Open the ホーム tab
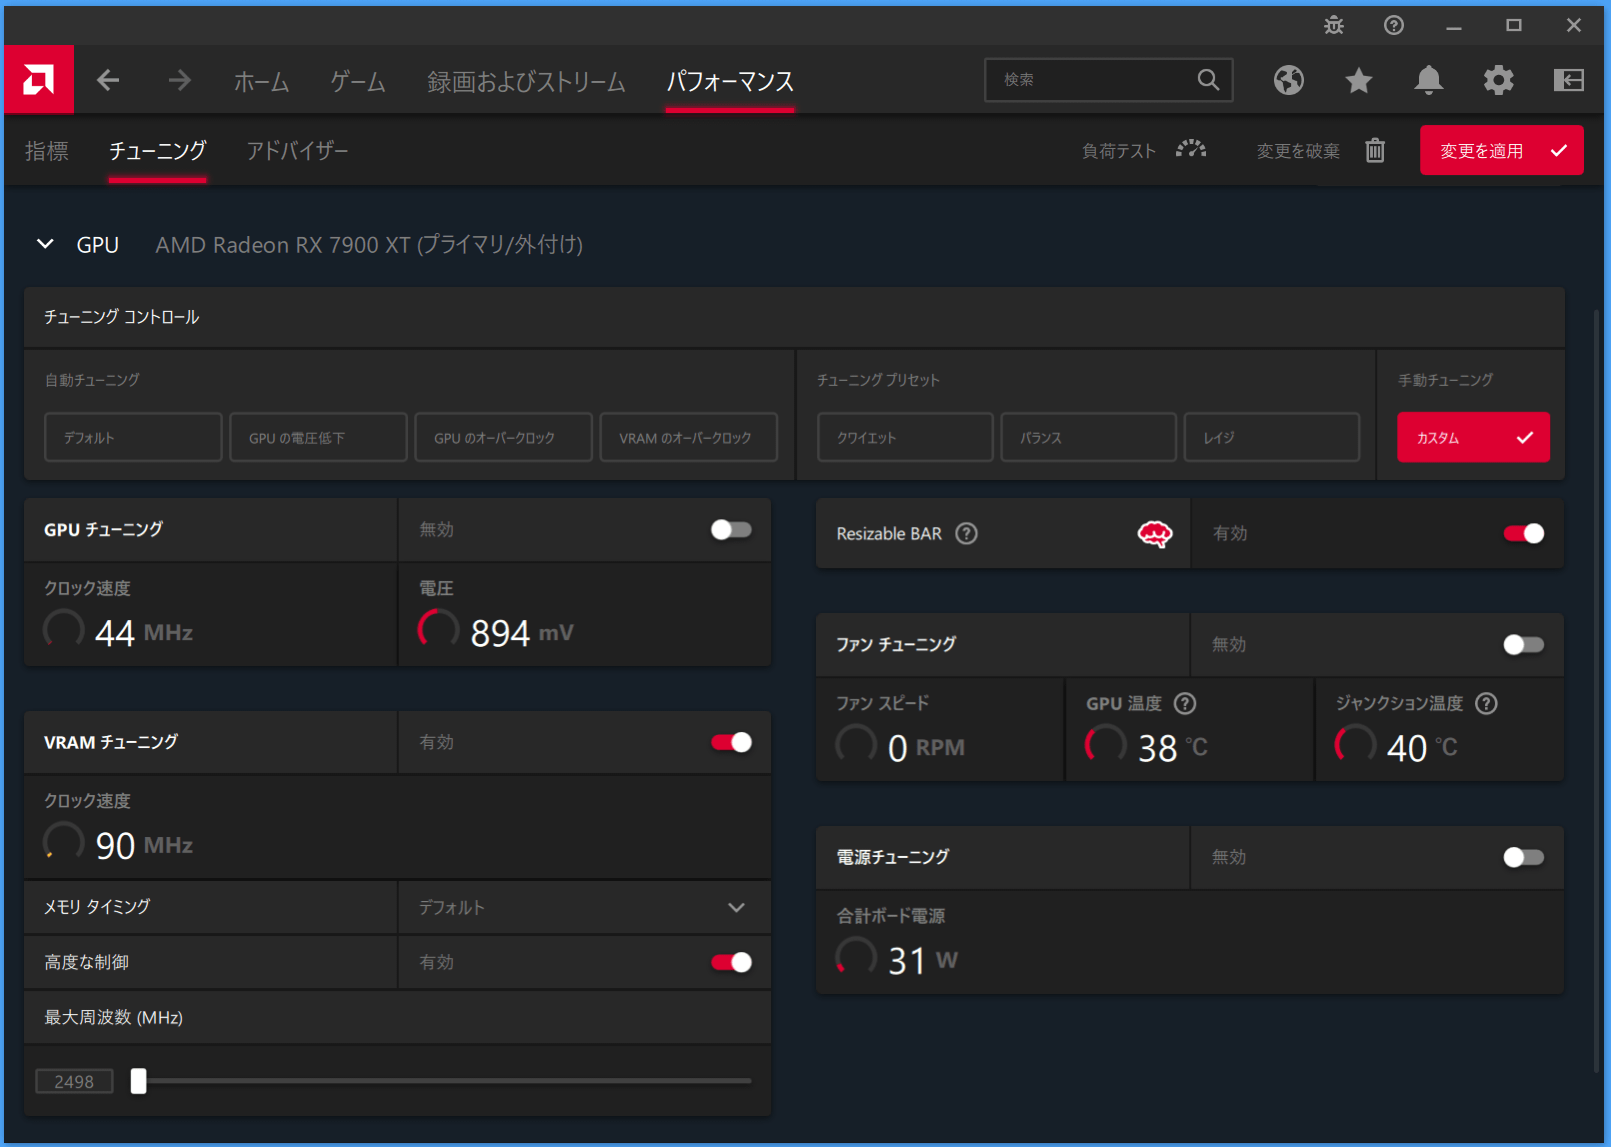Viewport: 1611px width, 1147px height. 261,81
